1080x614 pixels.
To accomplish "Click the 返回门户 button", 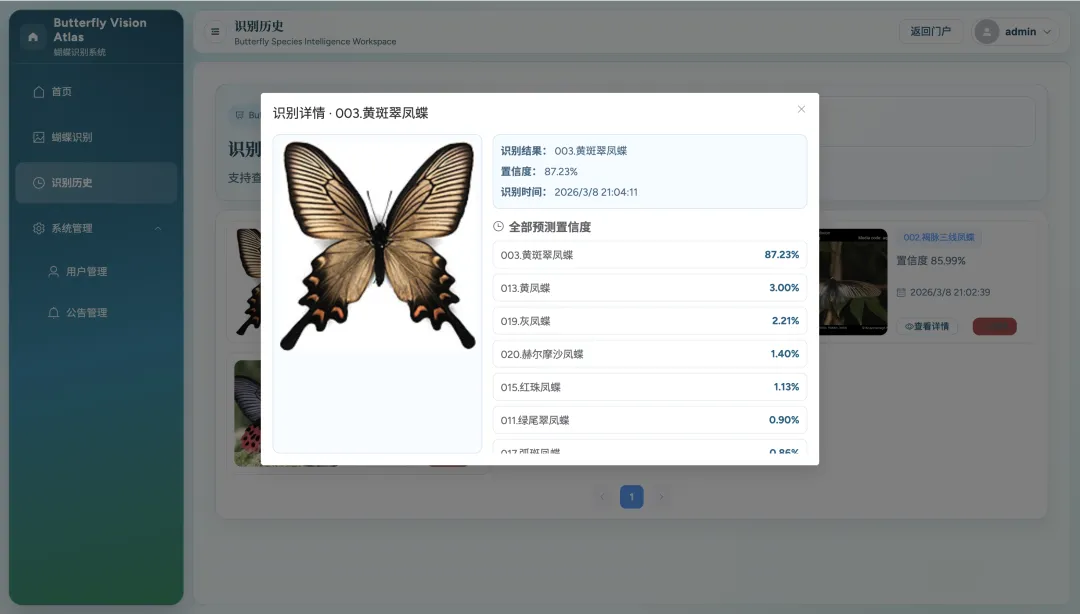I will (x=931, y=32).
